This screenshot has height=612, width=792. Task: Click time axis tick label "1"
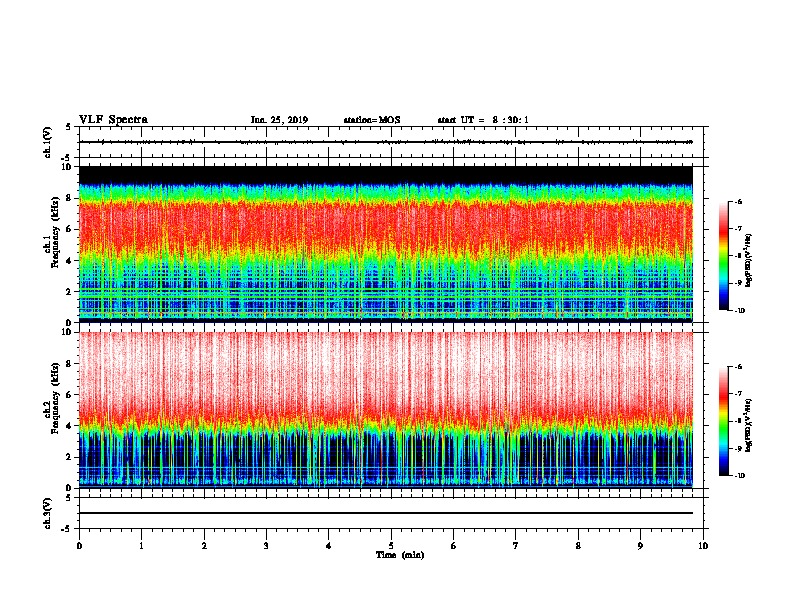[x=141, y=546]
